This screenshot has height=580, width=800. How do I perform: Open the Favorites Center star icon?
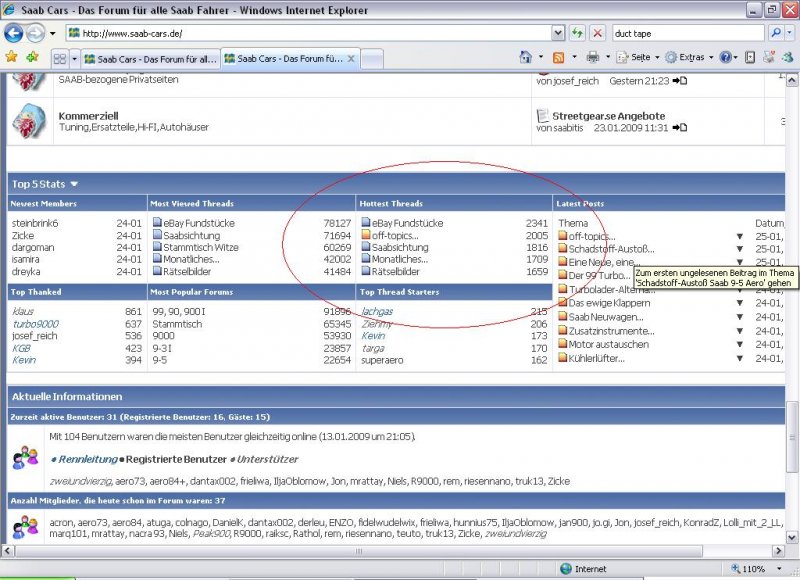pyautogui.click(x=11, y=57)
